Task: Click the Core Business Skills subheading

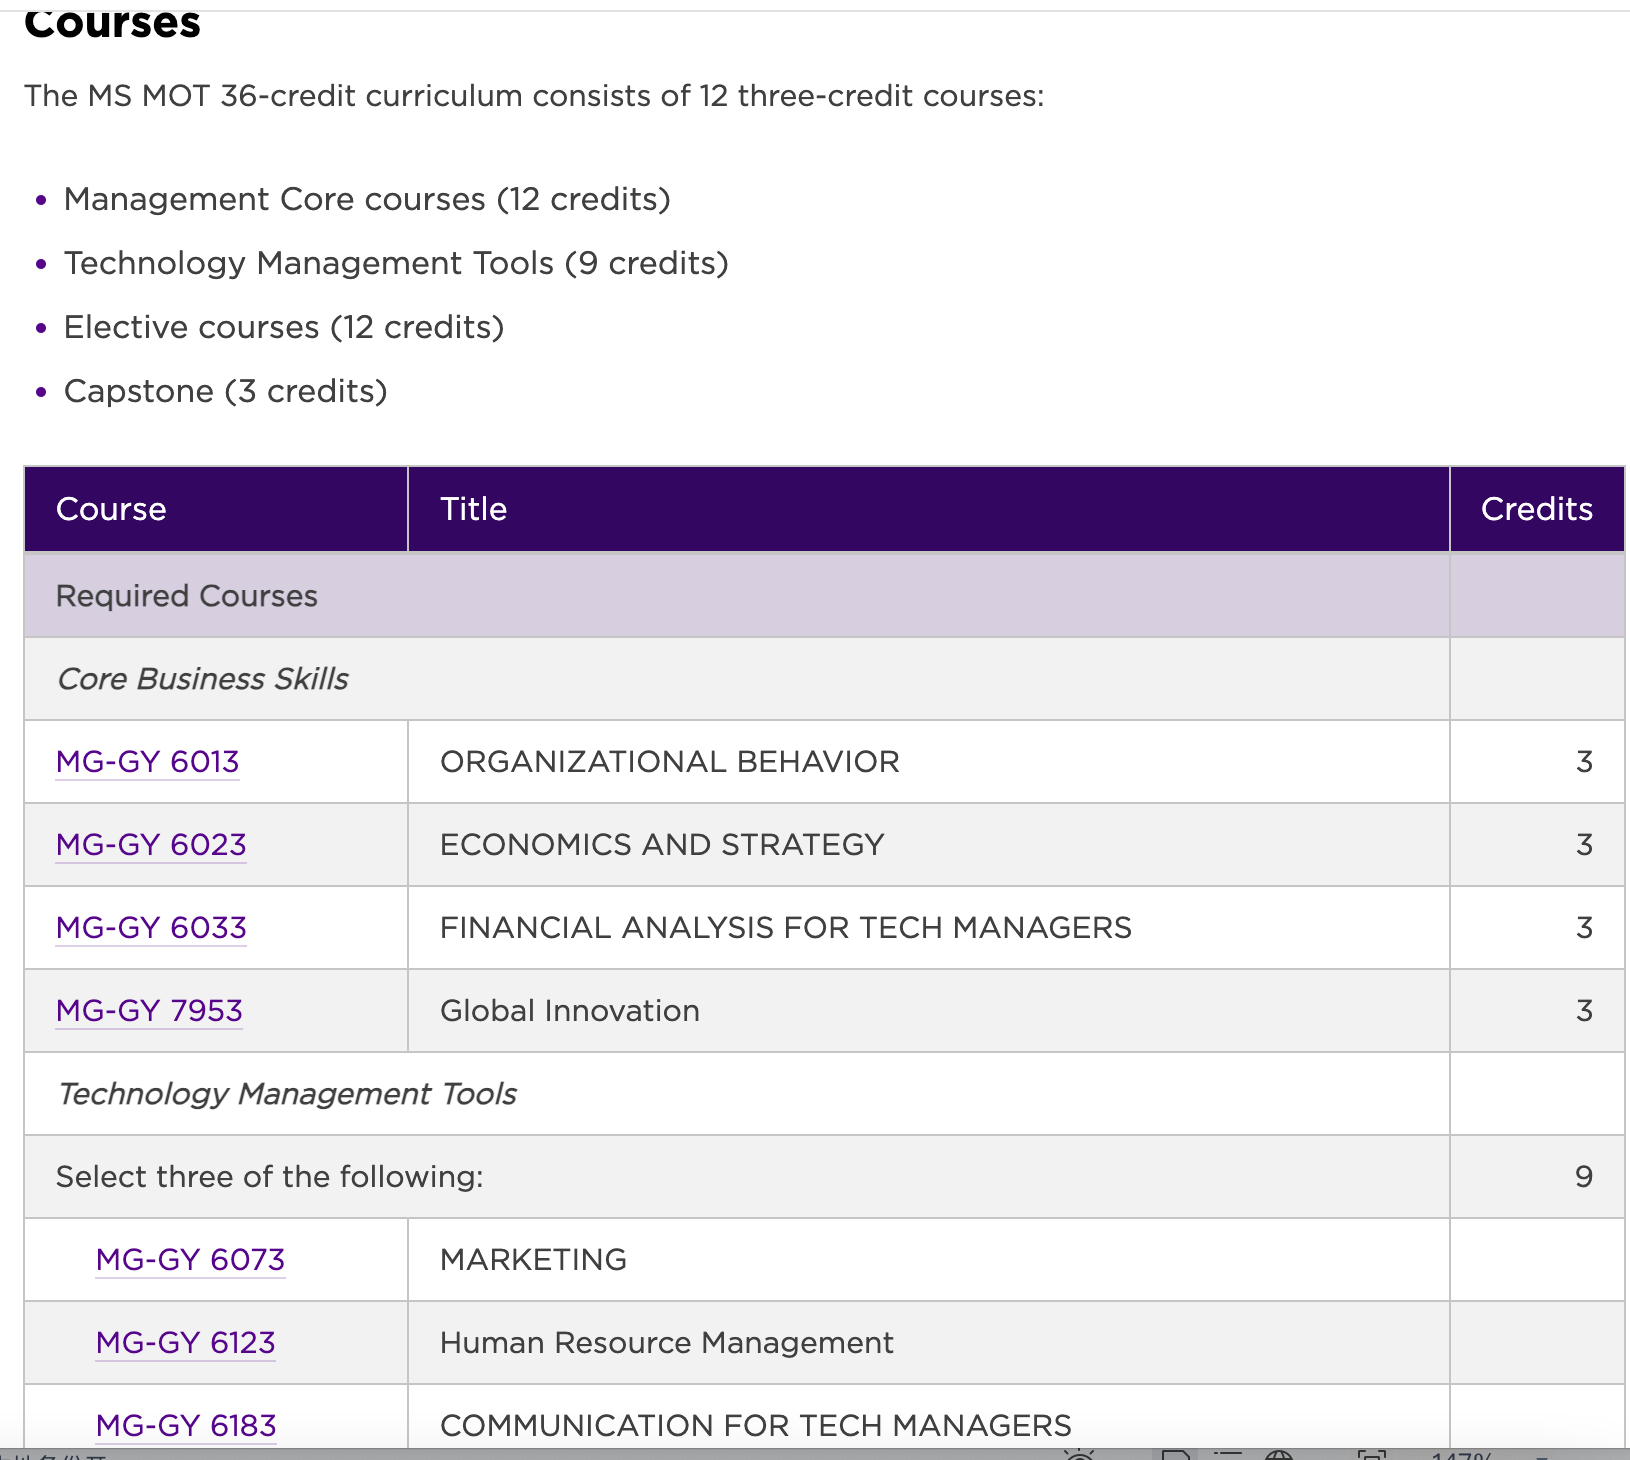Action: point(203,679)
